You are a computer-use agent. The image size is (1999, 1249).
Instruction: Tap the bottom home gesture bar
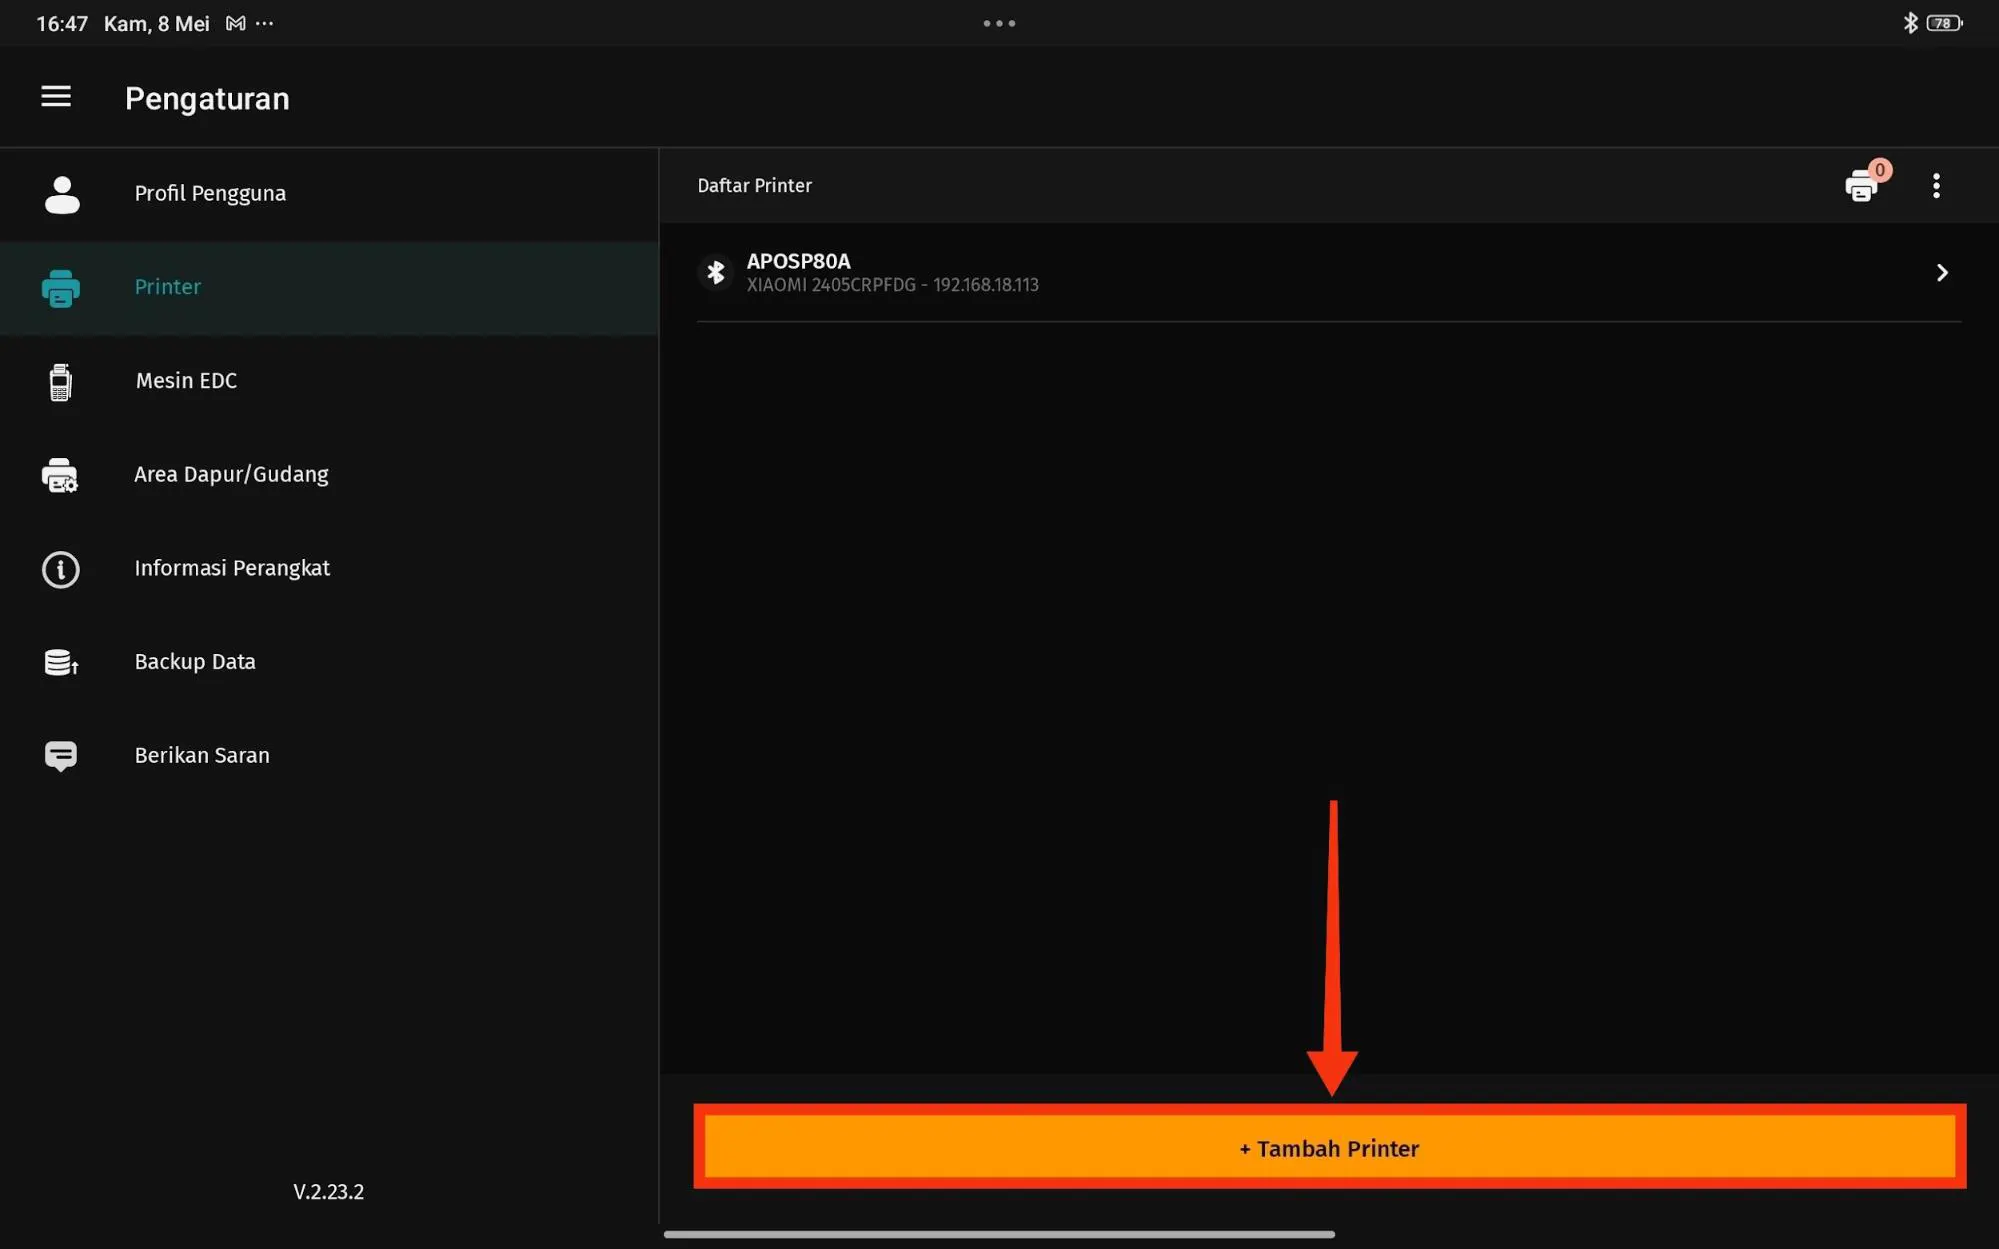[x=999, y=1234]
